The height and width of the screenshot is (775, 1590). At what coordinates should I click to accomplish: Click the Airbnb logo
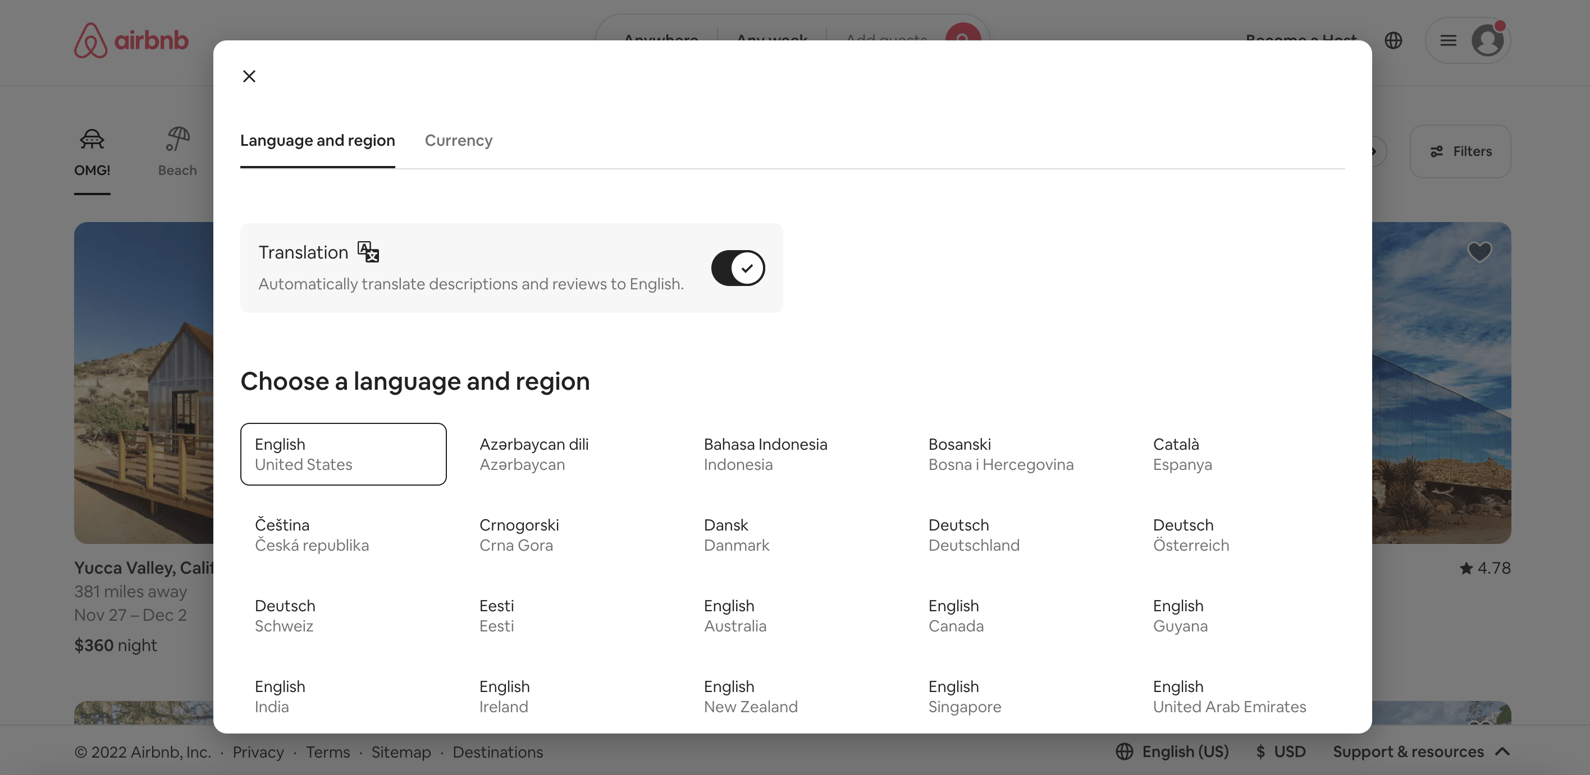tap(131, 41)
